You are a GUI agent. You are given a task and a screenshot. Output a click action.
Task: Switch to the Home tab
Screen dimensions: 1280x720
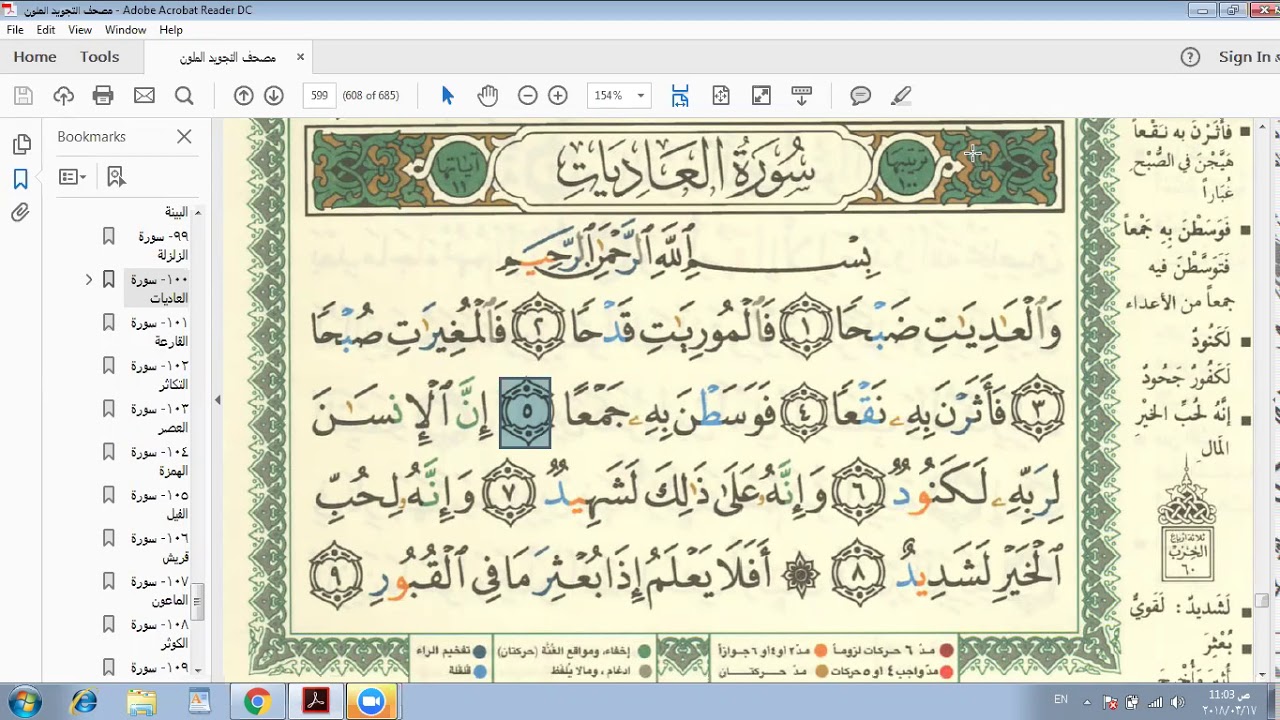[x=35, y=57]
